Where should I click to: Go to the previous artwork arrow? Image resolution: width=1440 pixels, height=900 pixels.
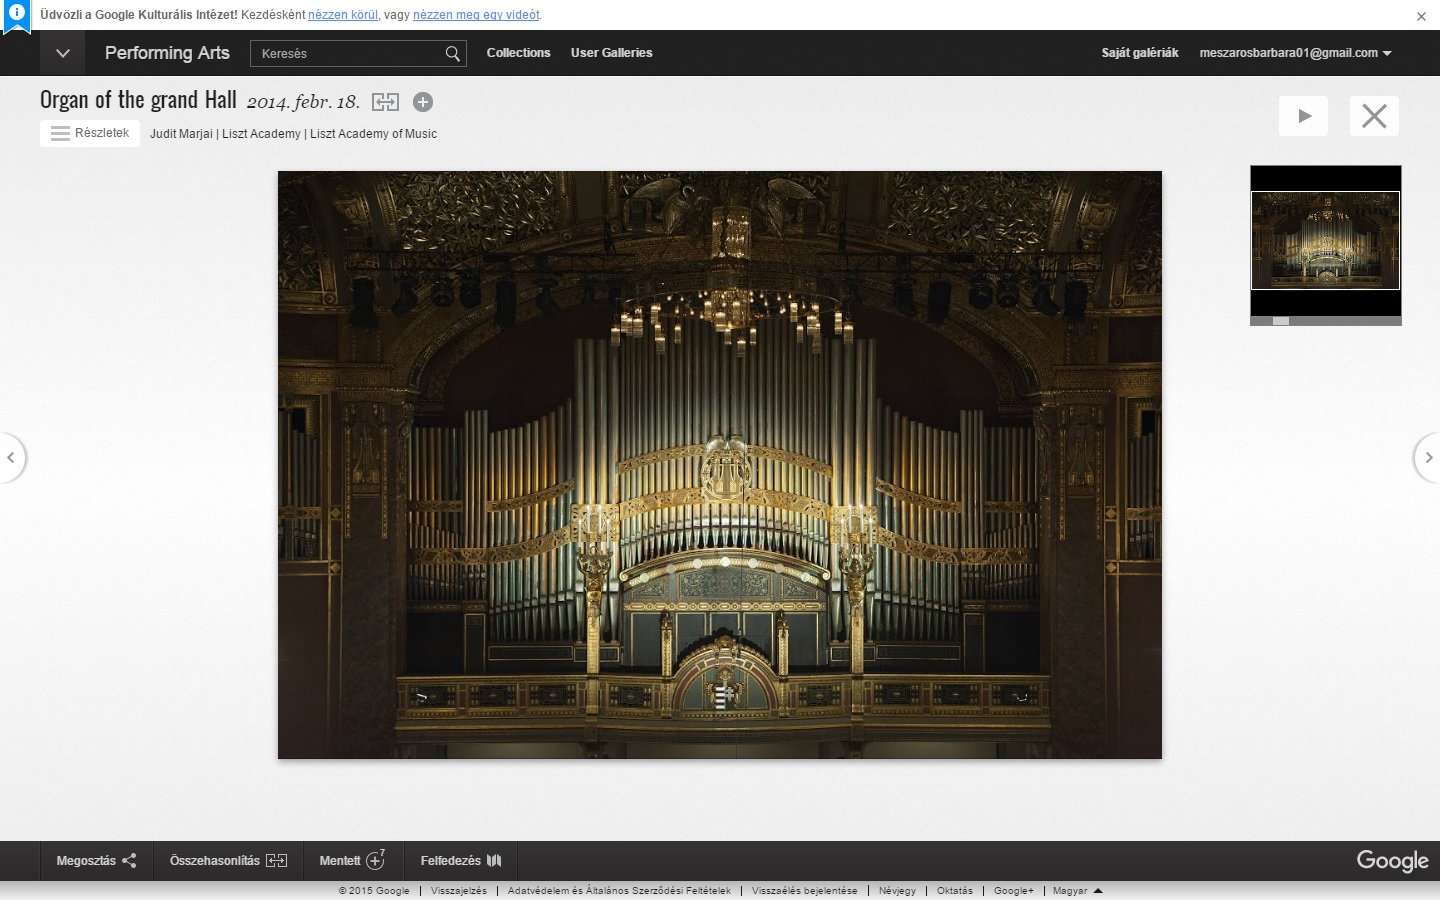coord(11,458)
